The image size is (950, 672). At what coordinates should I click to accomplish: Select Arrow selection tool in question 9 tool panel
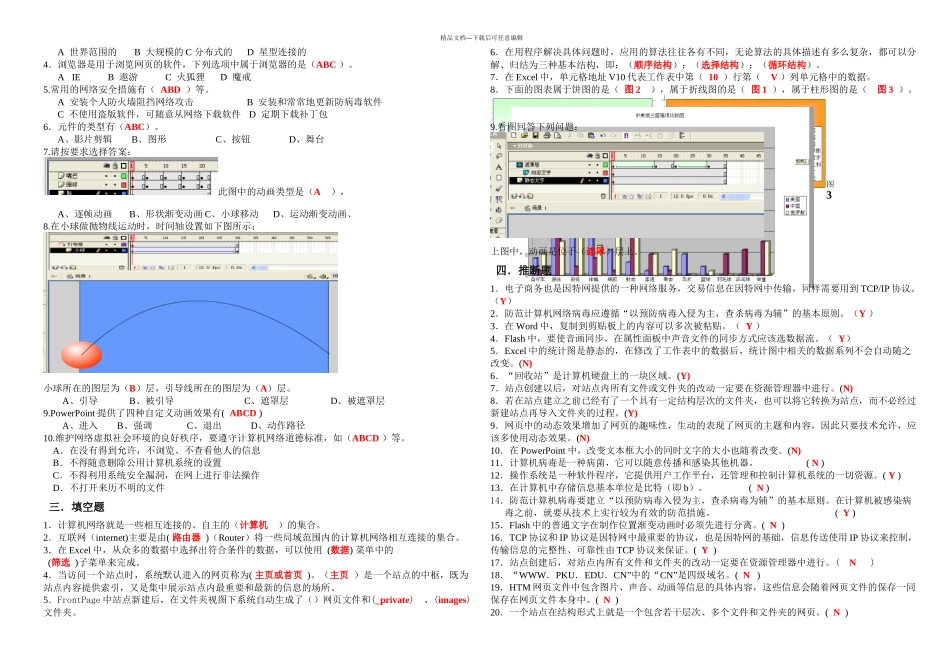tap(499, 146)
